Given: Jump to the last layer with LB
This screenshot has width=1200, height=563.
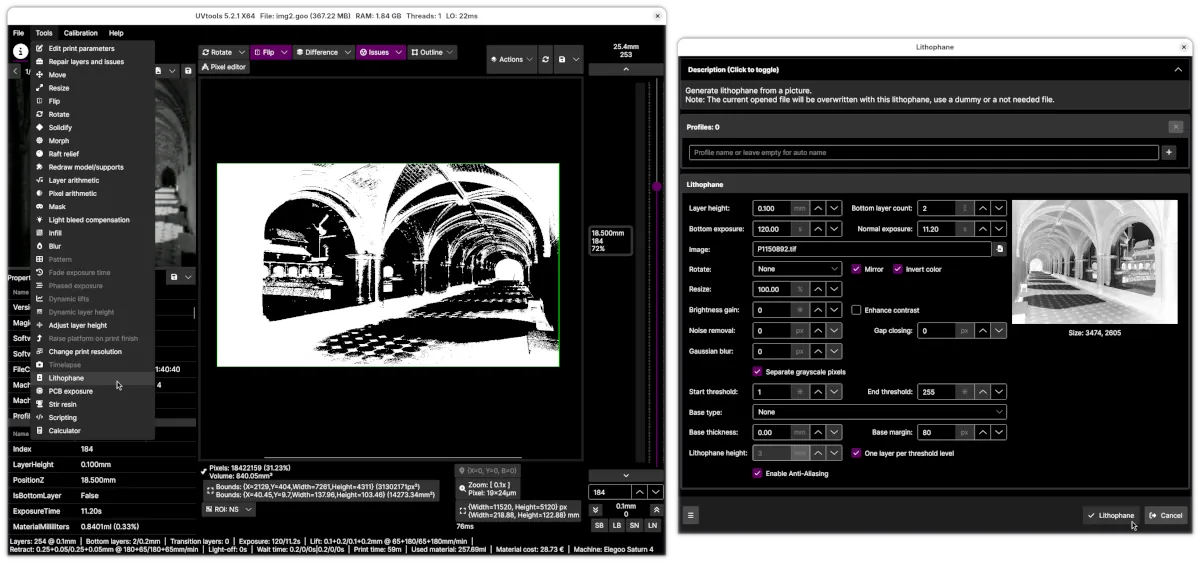Looking at the screenshot, I should [617, 525].
